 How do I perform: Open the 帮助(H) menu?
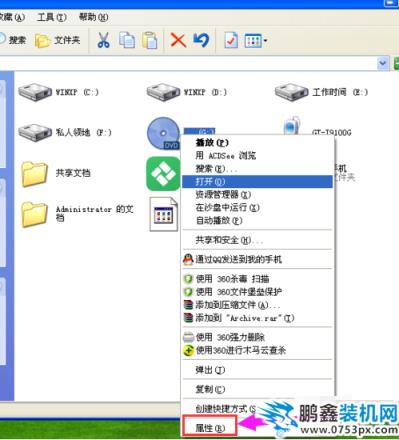pyautogui.click(x=93, y=17)
